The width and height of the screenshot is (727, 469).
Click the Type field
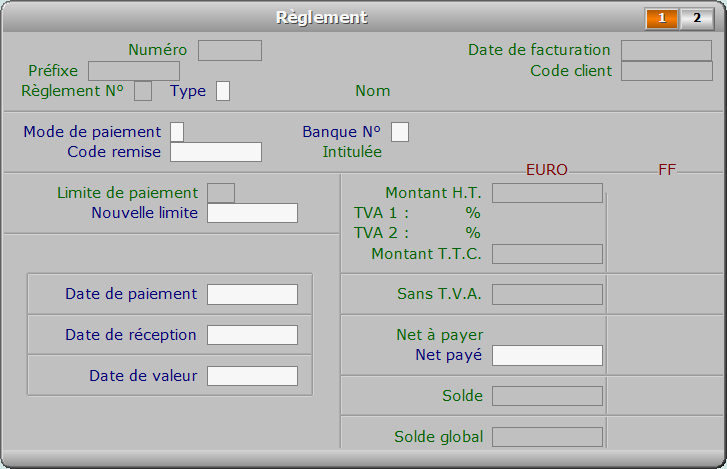click(223, 91)
